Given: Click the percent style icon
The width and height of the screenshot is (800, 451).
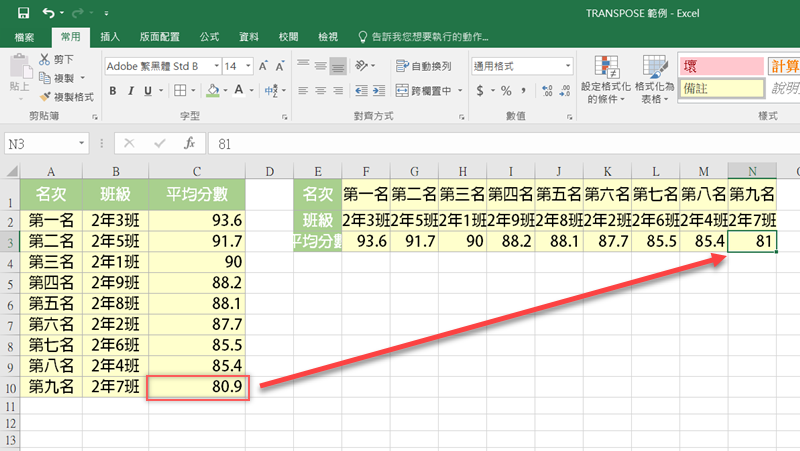Looking at the screenshot, I should click(x=505, y=91).
